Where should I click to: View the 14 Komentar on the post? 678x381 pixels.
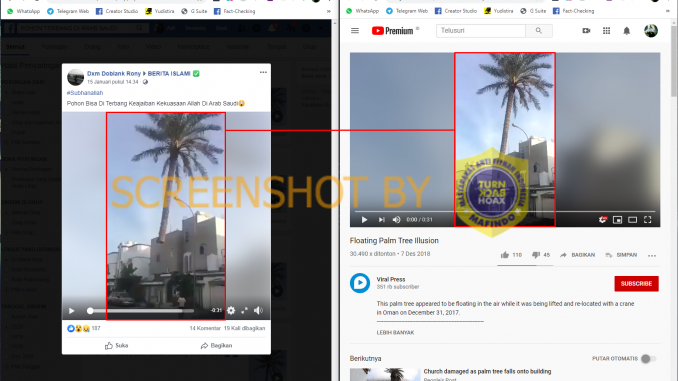click(205, 328)
